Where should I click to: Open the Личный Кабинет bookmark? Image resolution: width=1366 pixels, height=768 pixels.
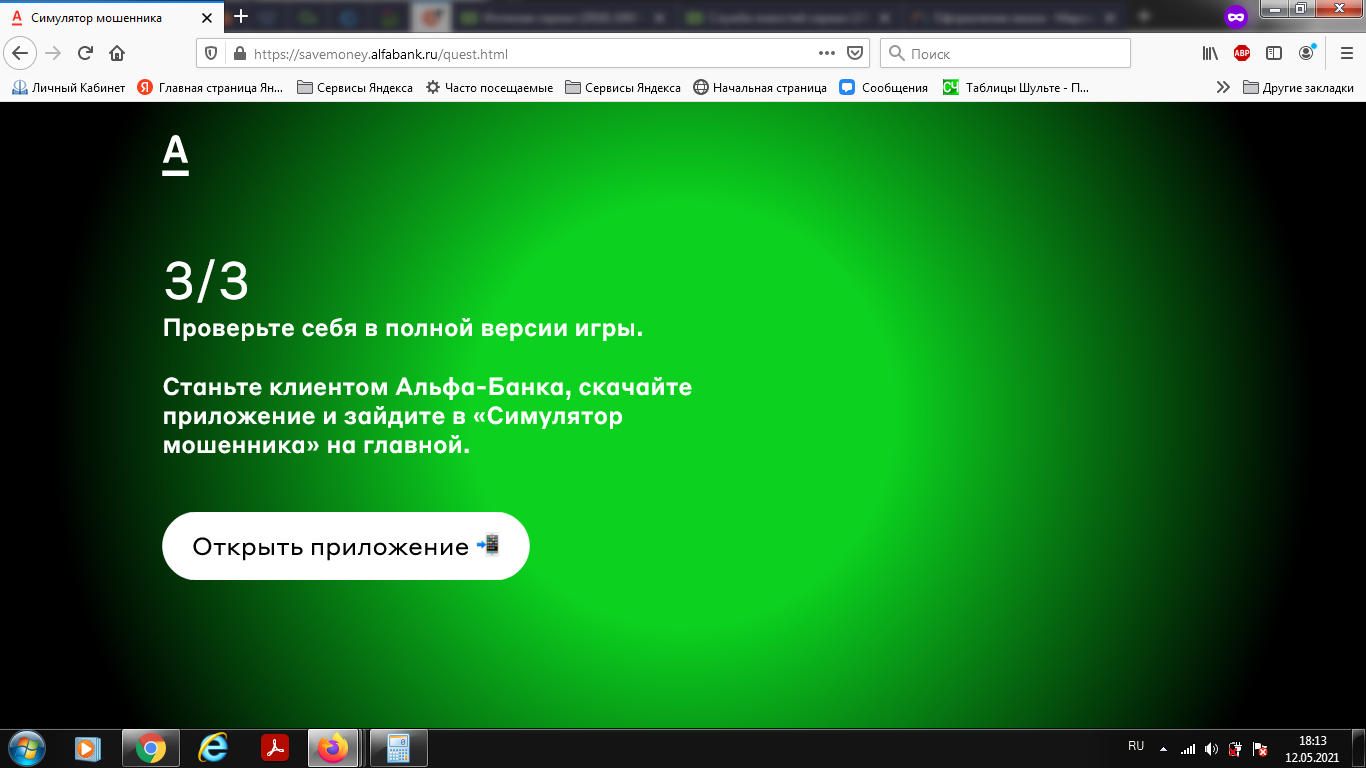[x=68, y=88]
